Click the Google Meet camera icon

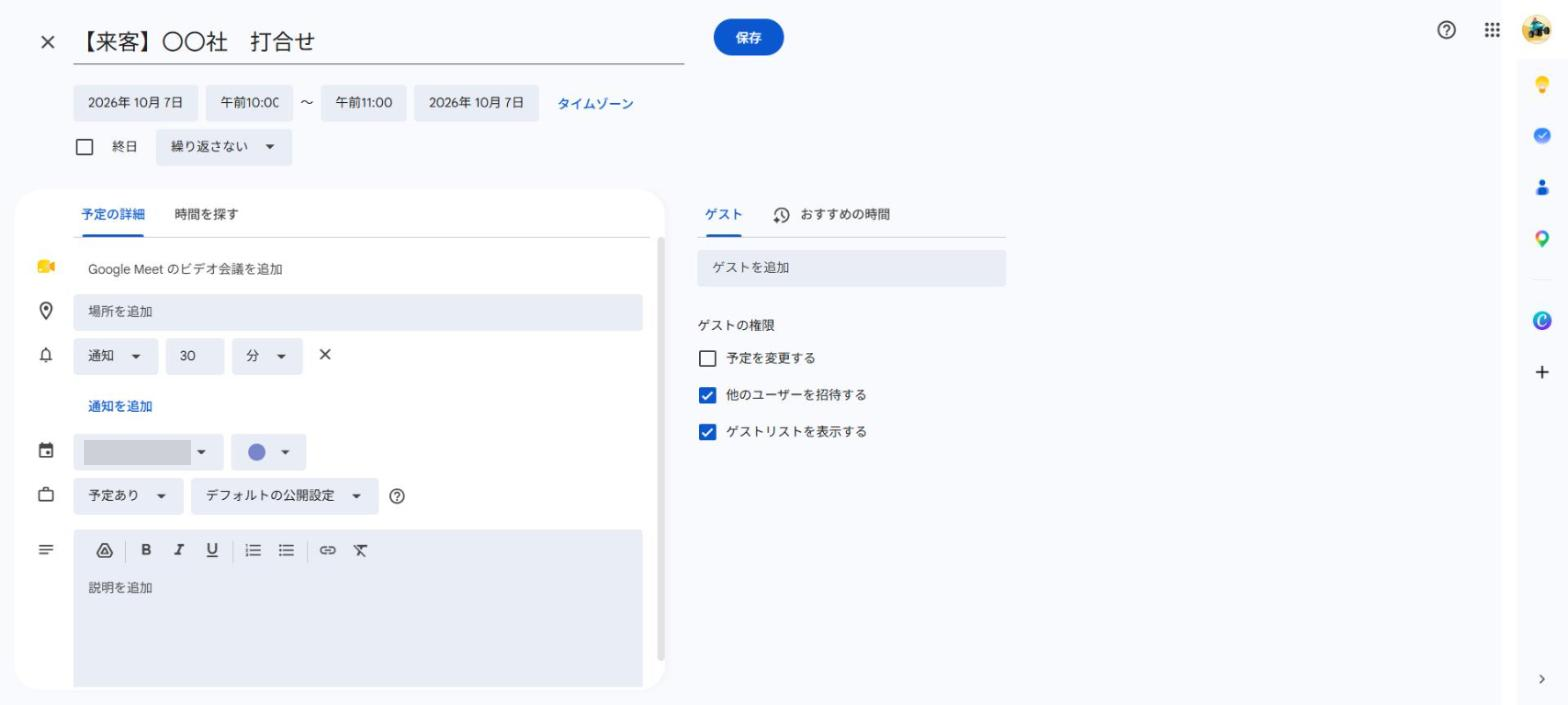point(46,267)
